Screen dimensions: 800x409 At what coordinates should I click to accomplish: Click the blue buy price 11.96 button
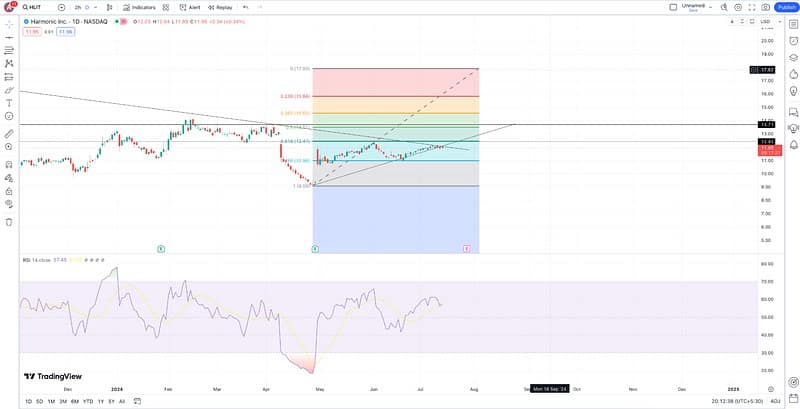click(x=66, y=32)
